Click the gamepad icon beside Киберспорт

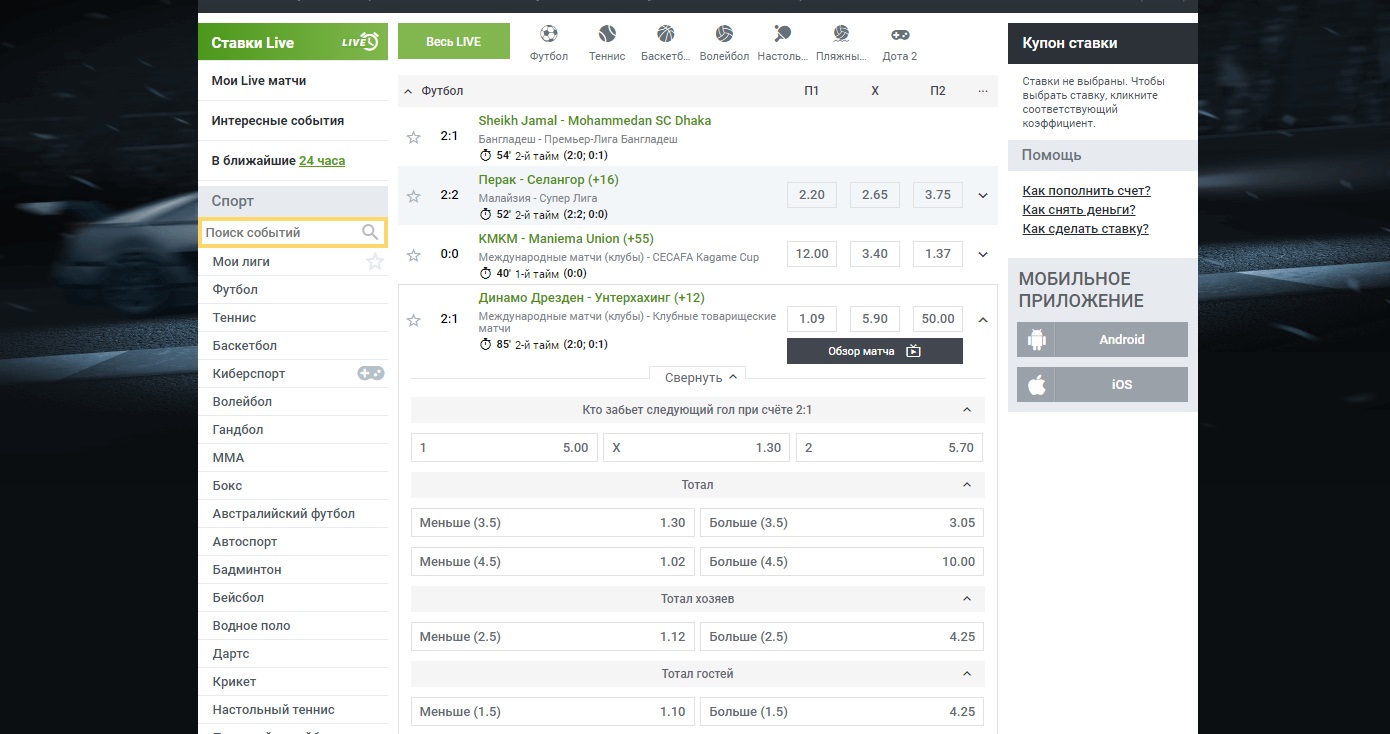pos(371,373)
